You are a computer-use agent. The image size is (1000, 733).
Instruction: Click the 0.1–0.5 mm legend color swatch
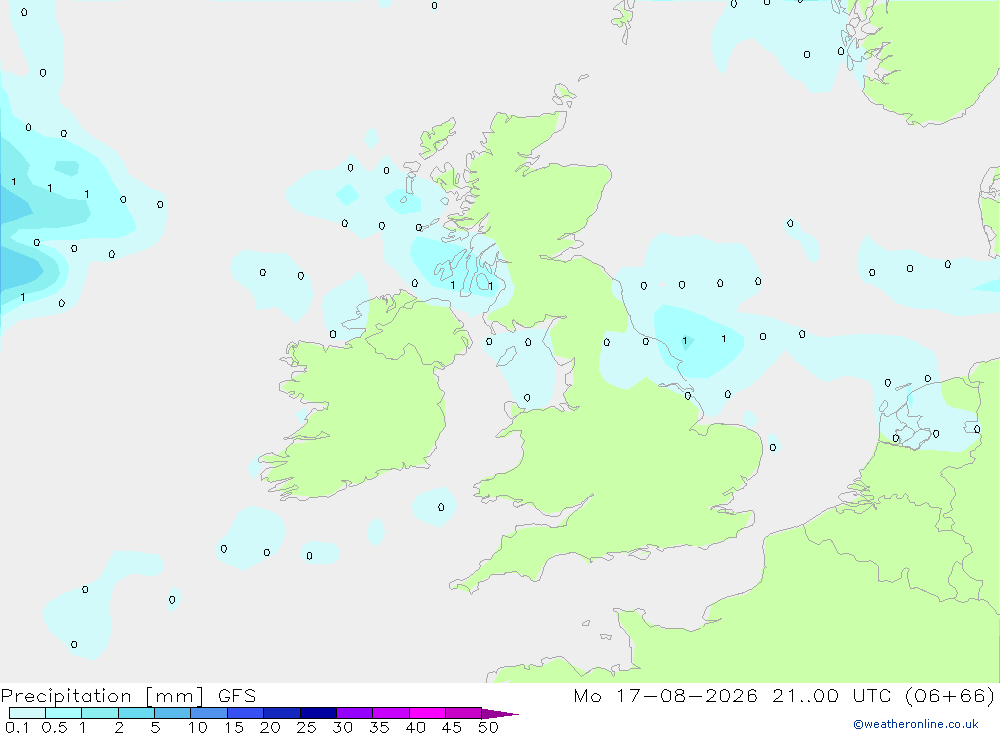point(27,713)
